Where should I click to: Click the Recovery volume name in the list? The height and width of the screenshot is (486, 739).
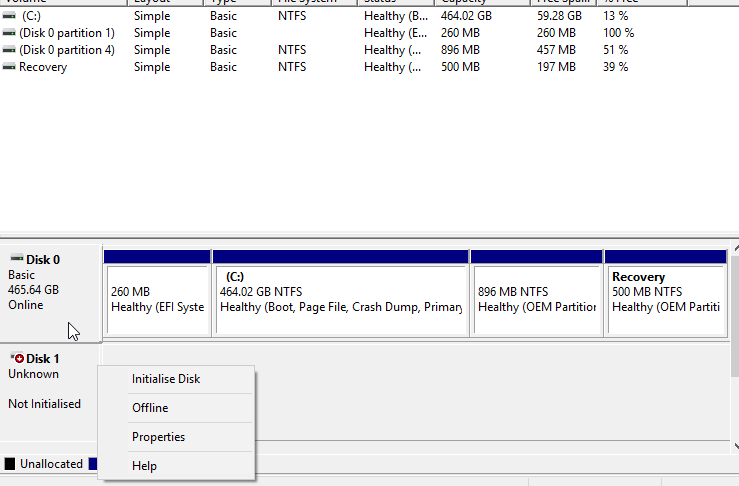(x=43, y=67)
